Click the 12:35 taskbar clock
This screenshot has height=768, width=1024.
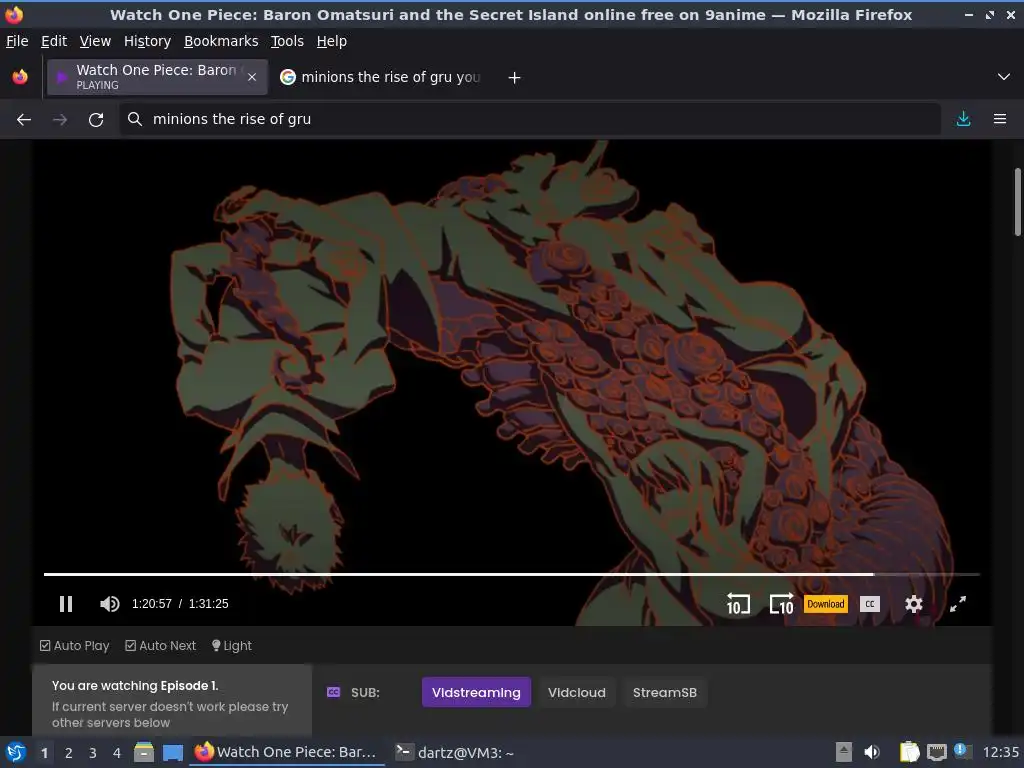[x=1000, y=752]
